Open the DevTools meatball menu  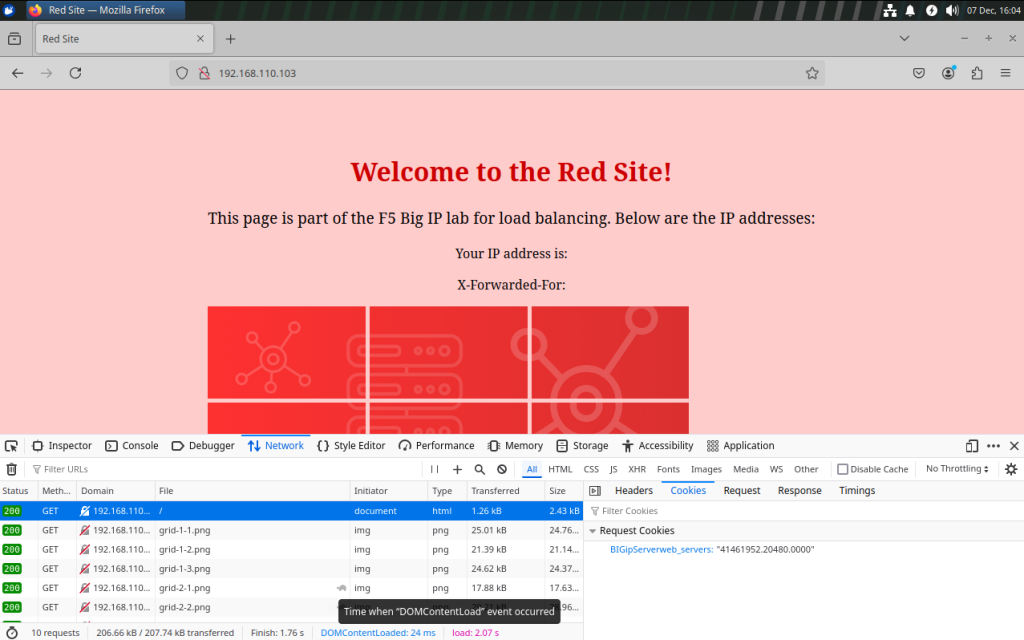pyautogui.click(x=994, y=445)
